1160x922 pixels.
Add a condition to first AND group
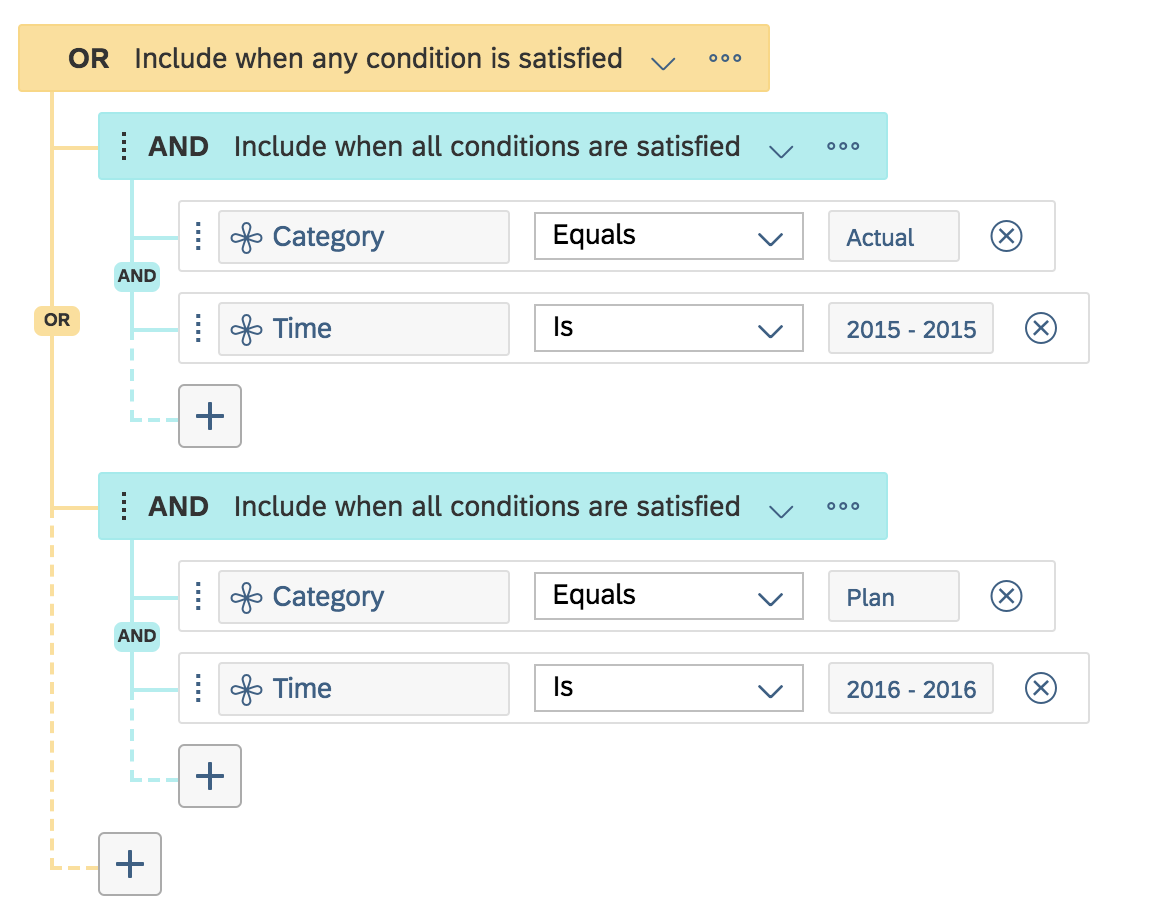210,415
